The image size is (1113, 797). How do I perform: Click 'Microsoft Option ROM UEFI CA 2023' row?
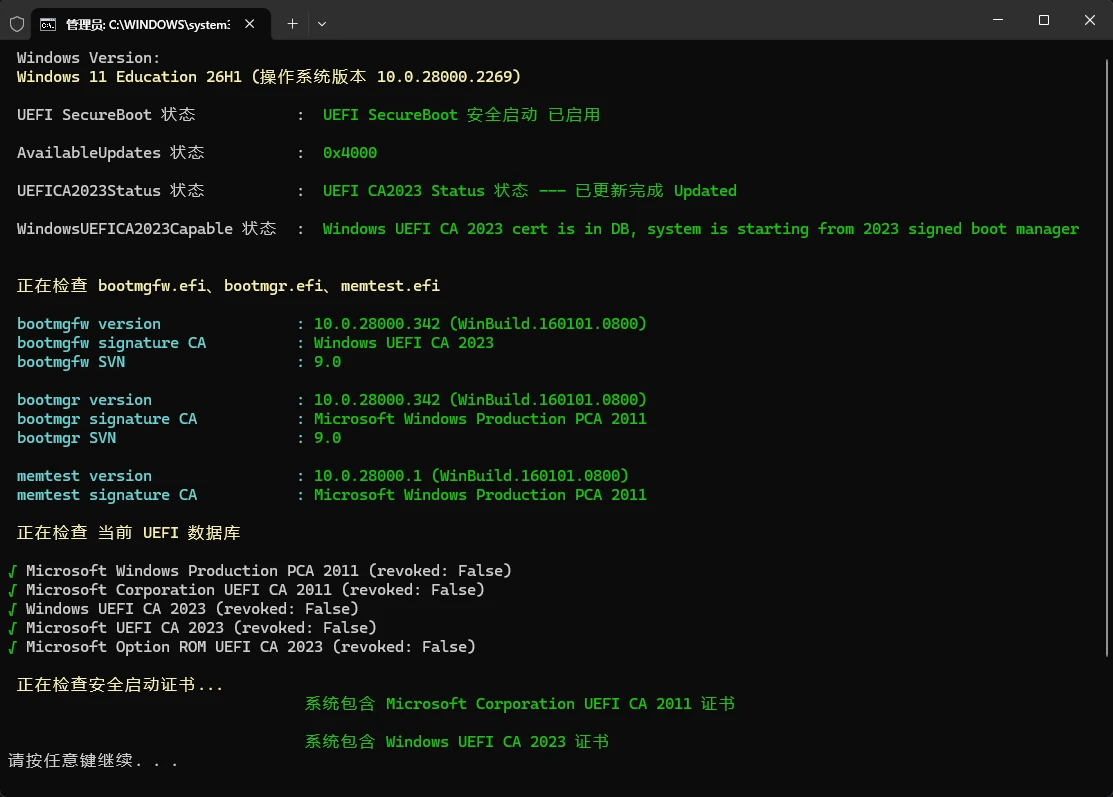[242, 647]
